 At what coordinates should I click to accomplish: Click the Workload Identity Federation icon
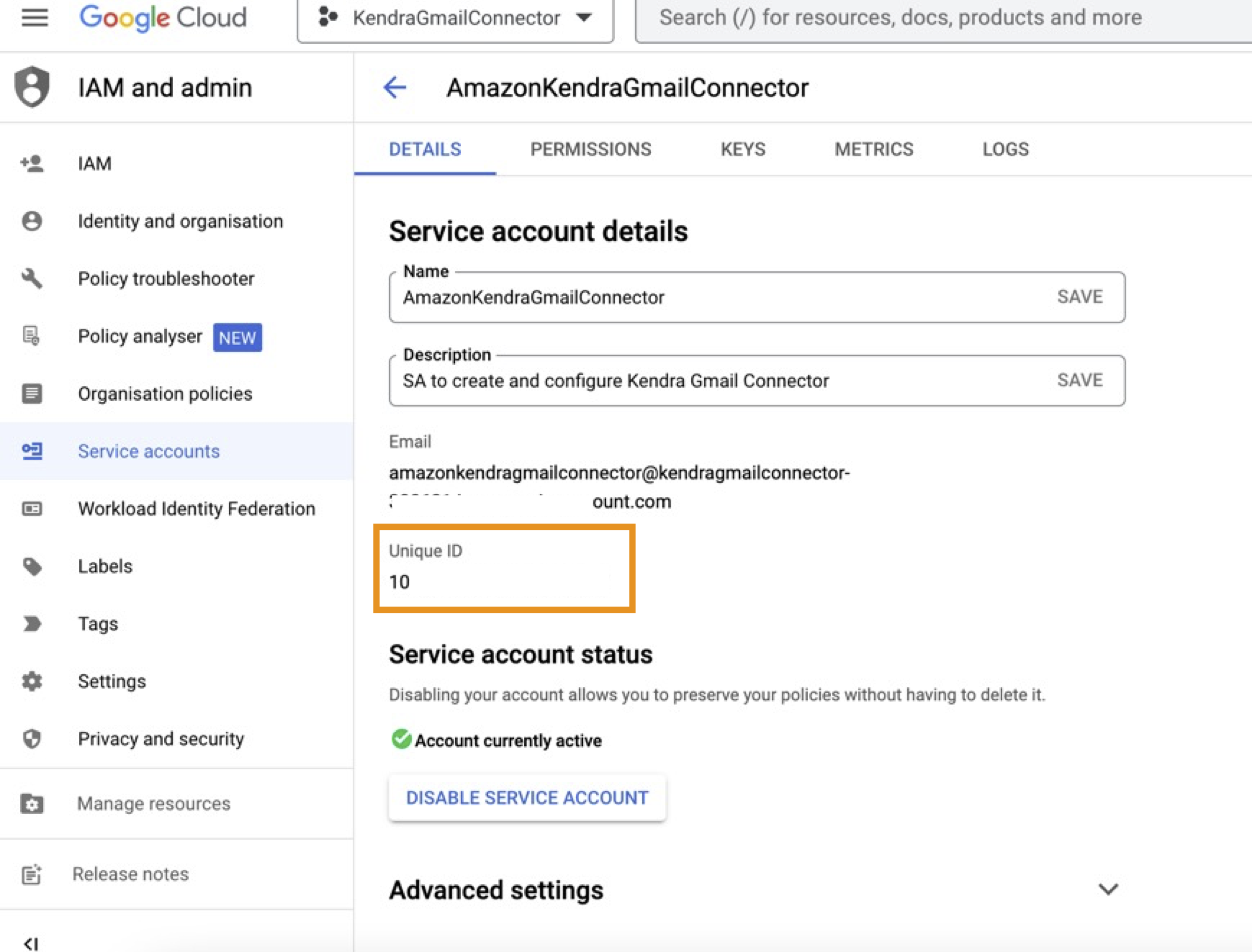tap(32, 509)
